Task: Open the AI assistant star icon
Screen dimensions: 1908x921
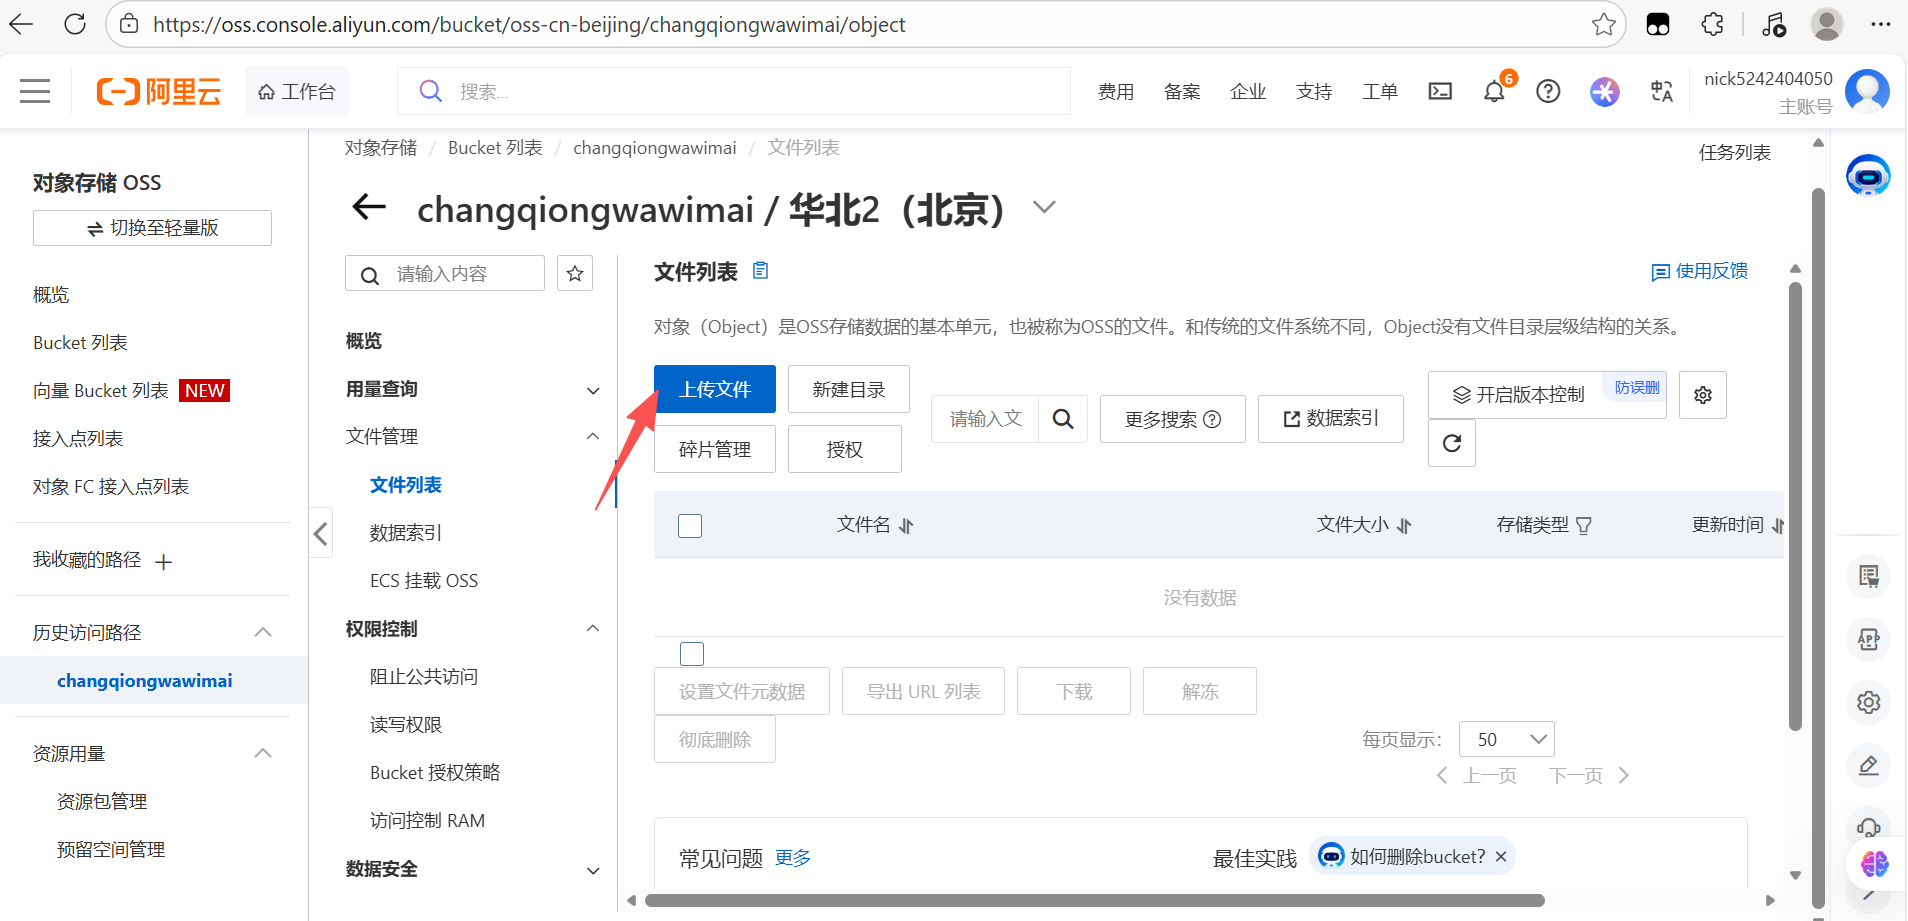Action: (1604, 91)
